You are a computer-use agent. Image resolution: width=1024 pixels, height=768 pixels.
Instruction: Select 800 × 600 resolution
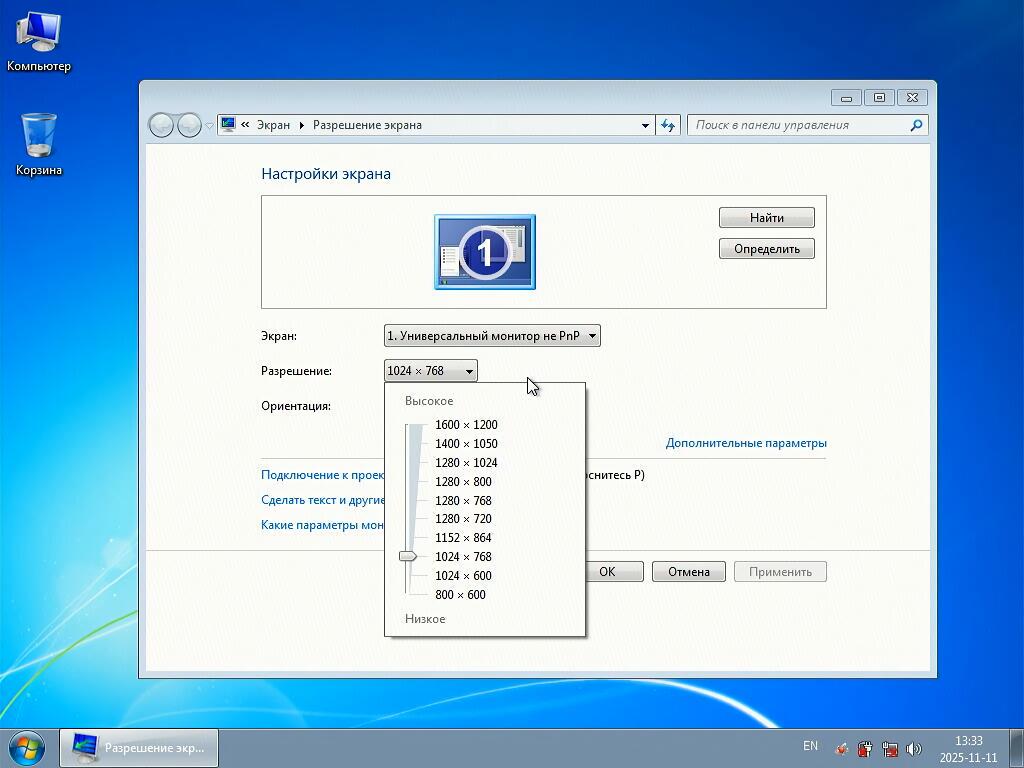coord(460,595)
